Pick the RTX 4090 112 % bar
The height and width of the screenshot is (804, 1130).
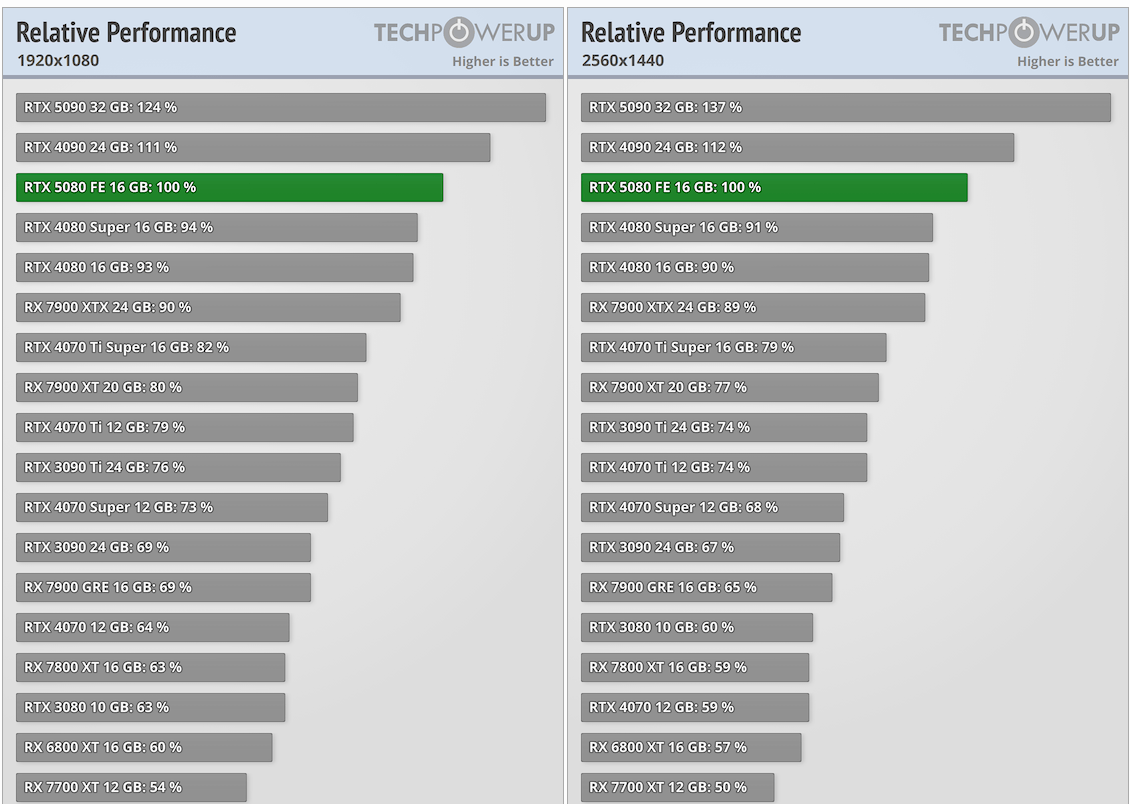pyautogui.click(x=797, y=147)
